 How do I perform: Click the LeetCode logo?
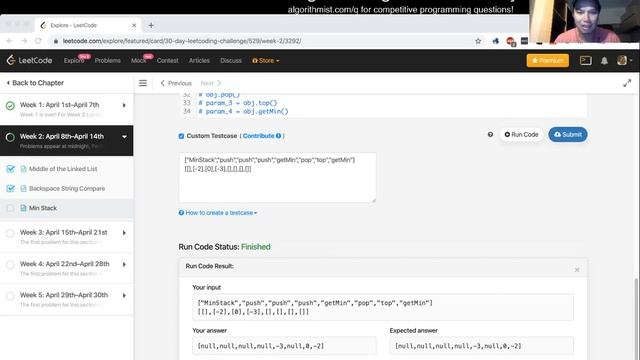29,60
